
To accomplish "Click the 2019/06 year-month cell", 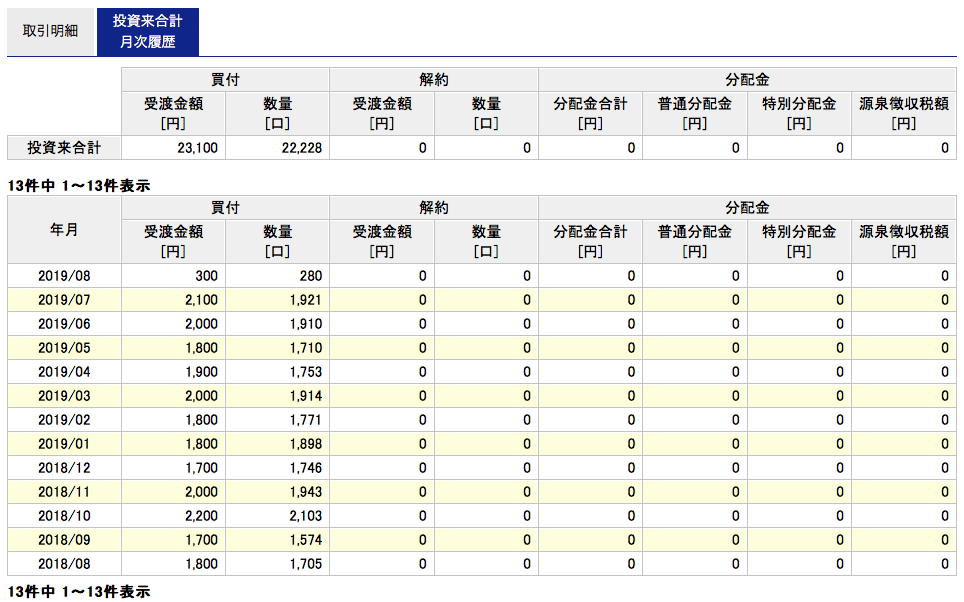I will click(64, 324).
